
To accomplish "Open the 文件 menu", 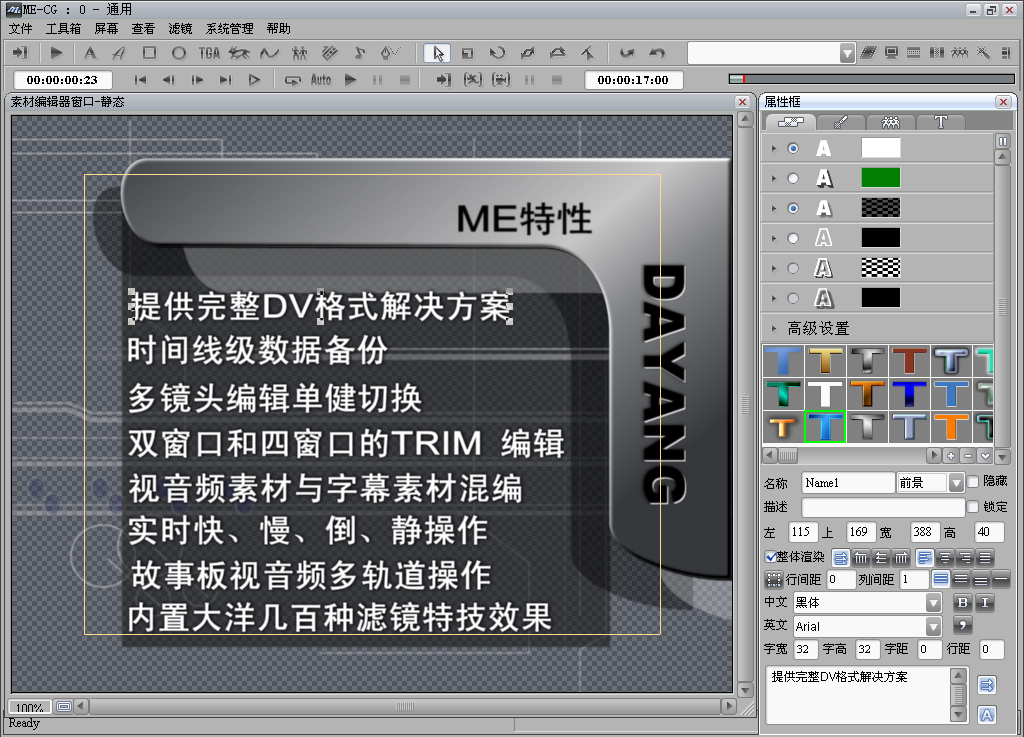I will click(20, 29).
